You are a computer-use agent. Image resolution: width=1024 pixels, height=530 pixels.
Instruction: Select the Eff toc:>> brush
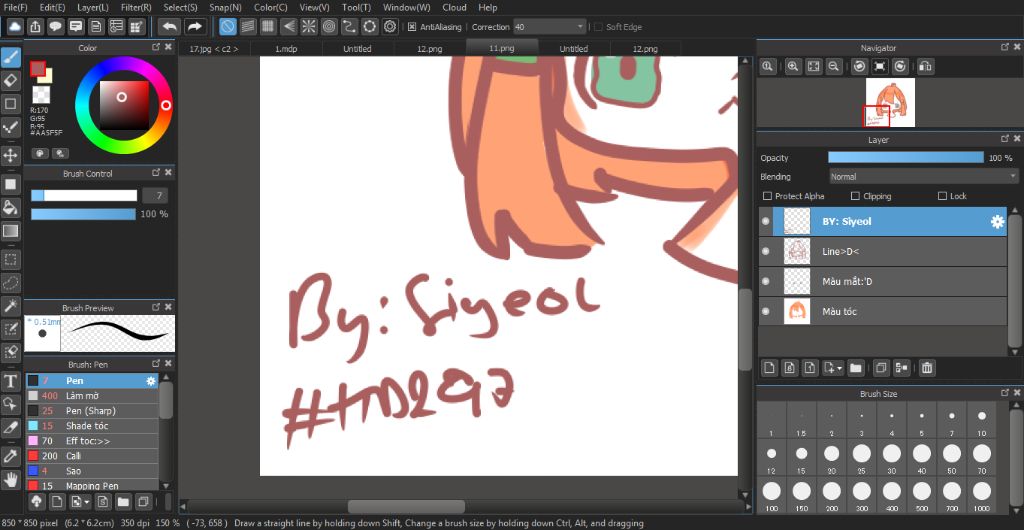pos(92,441)
